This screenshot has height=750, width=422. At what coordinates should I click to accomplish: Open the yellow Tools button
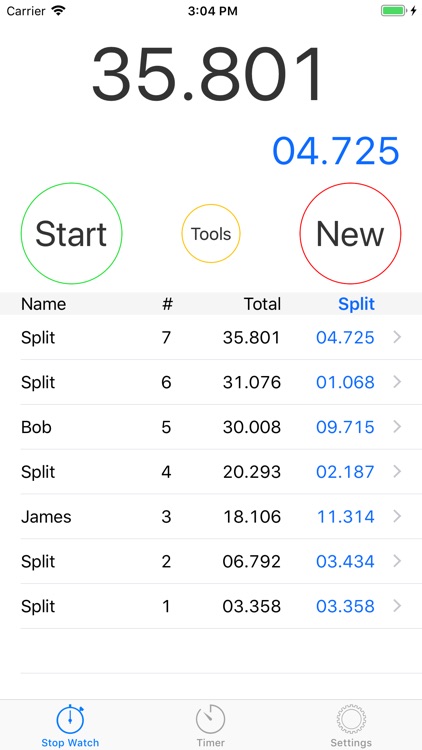211,233
